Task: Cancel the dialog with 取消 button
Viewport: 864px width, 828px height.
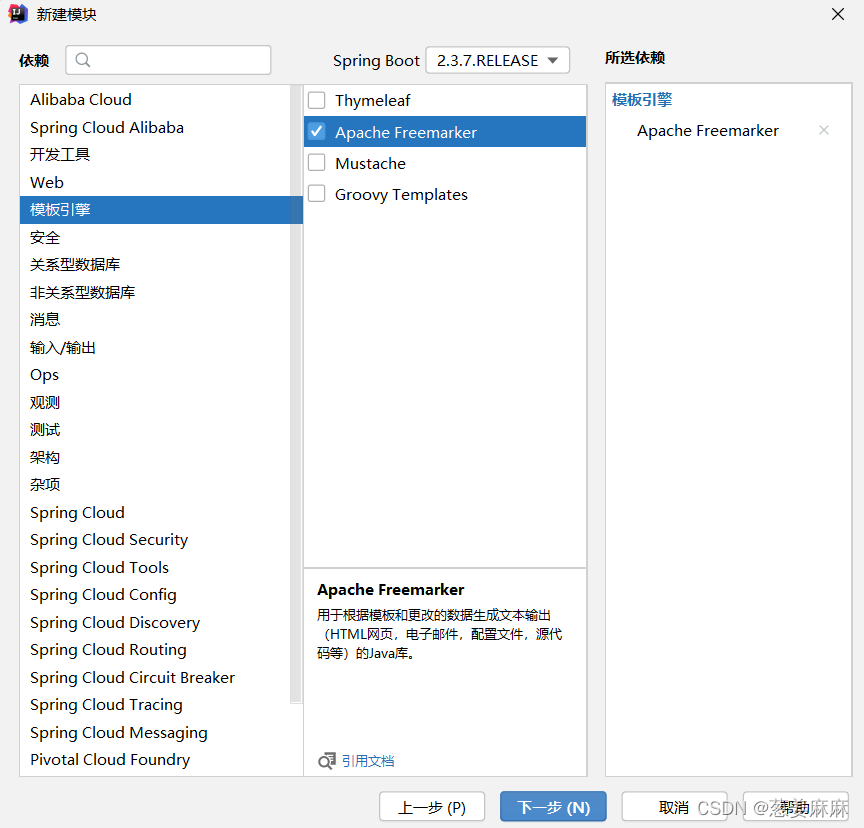Action: tap(674, 807)
